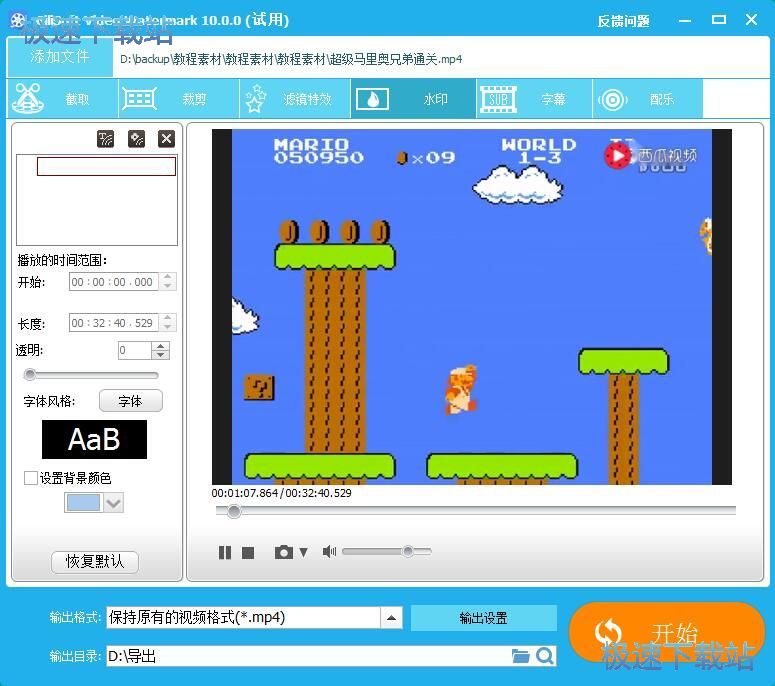Pause the video playback
The width and height of the screenshot is (775, 686).
(x=225, y=553)
